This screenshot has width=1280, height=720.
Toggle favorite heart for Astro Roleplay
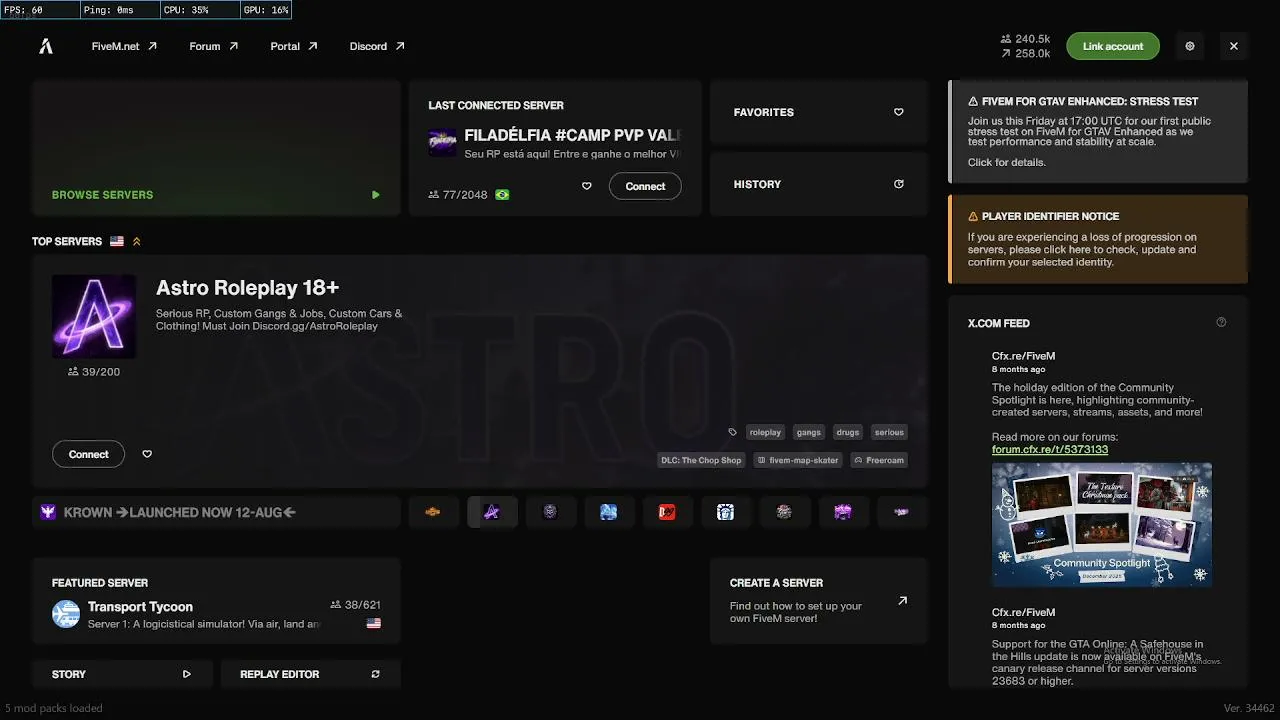tap(147, 454)
